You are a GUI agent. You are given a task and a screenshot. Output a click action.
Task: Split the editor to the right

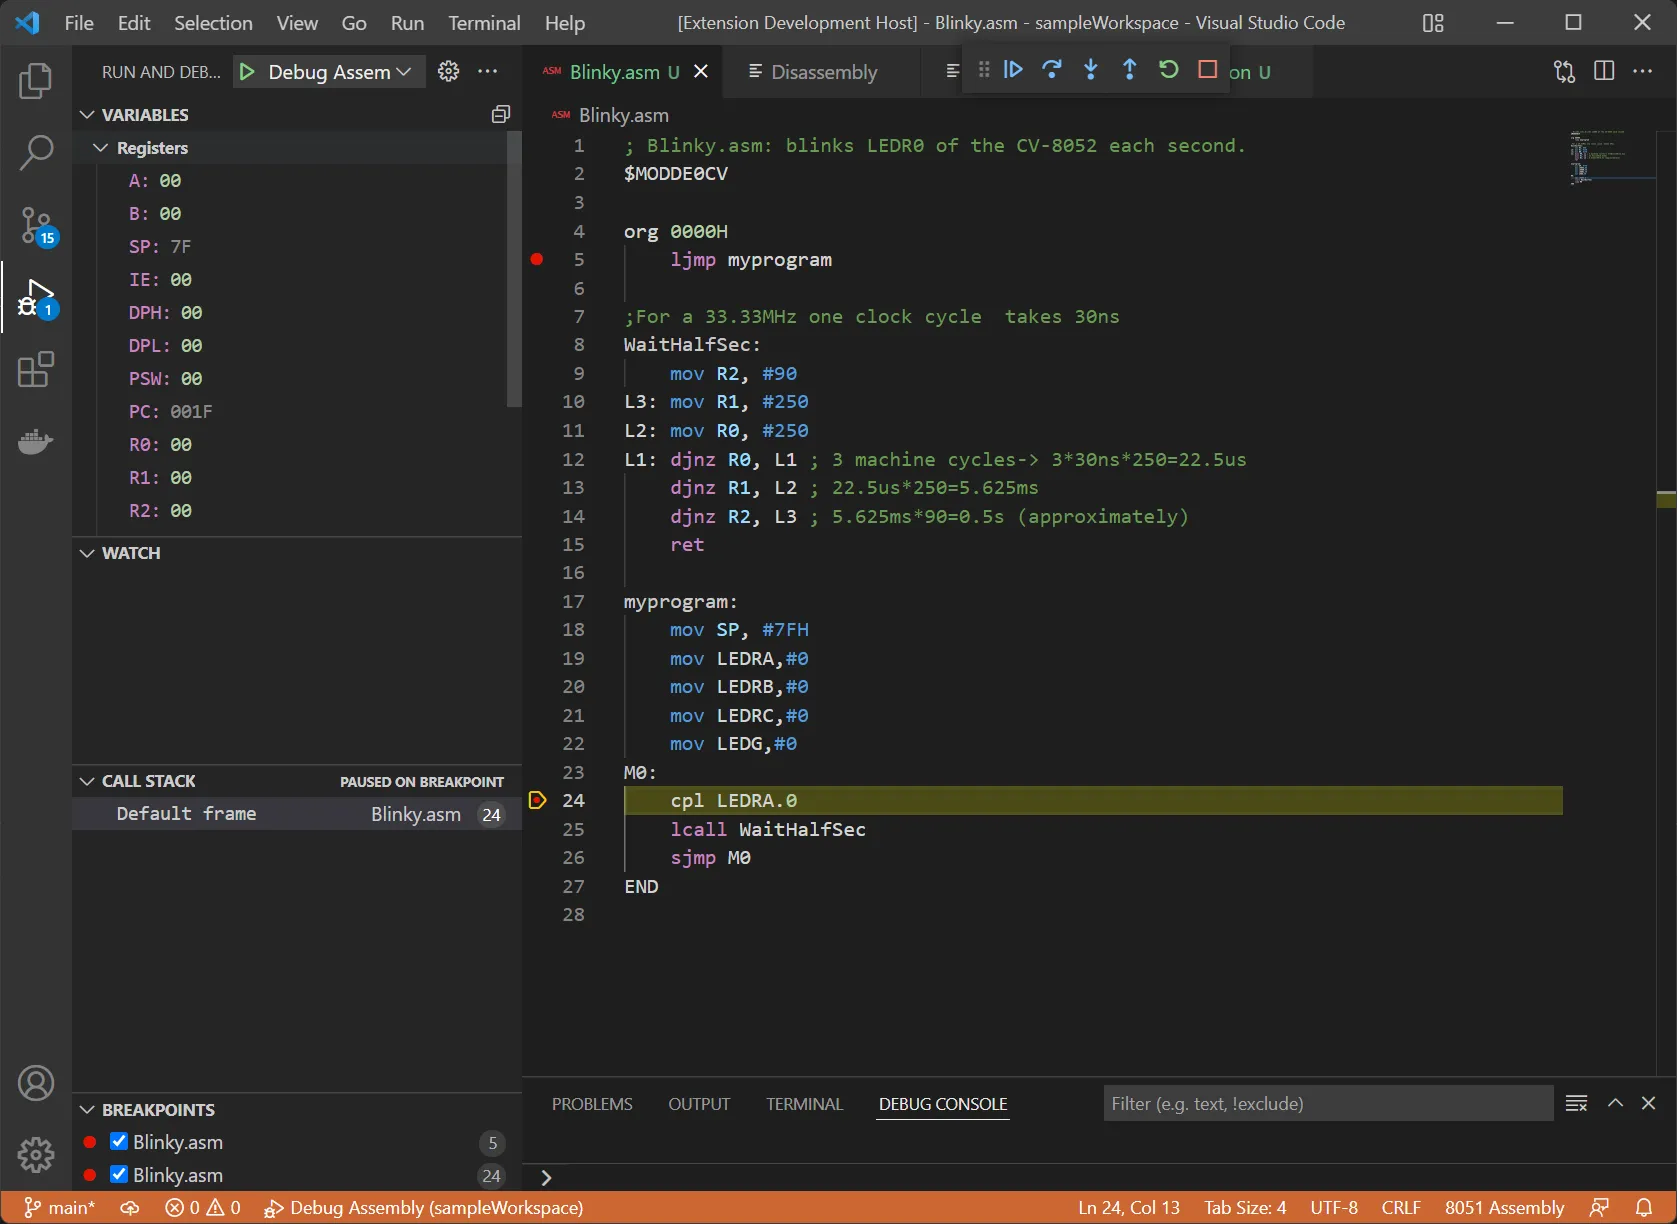tap(1604, 71)
